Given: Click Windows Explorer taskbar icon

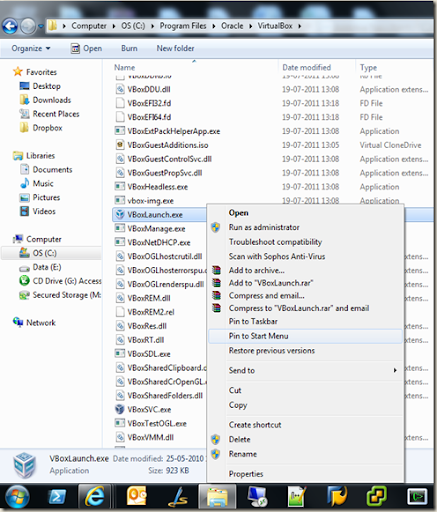Looking at the screenshot, I should [217, 497].
